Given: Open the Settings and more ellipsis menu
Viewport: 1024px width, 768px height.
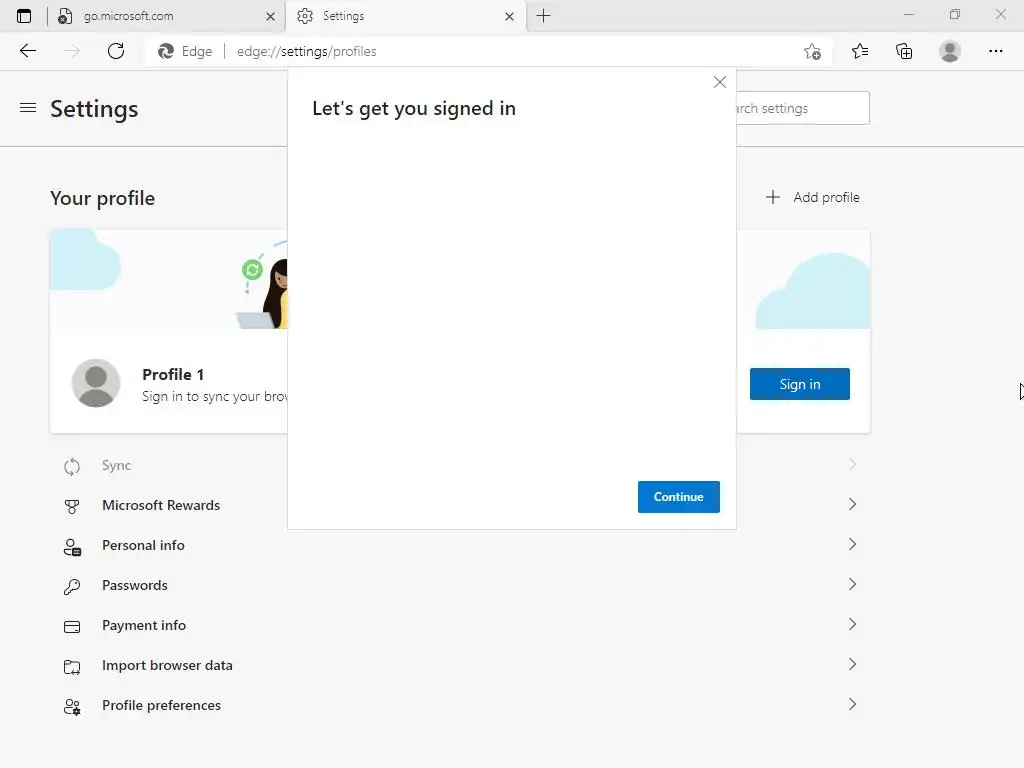Looking at the screenshot, I should pos(995,51).
